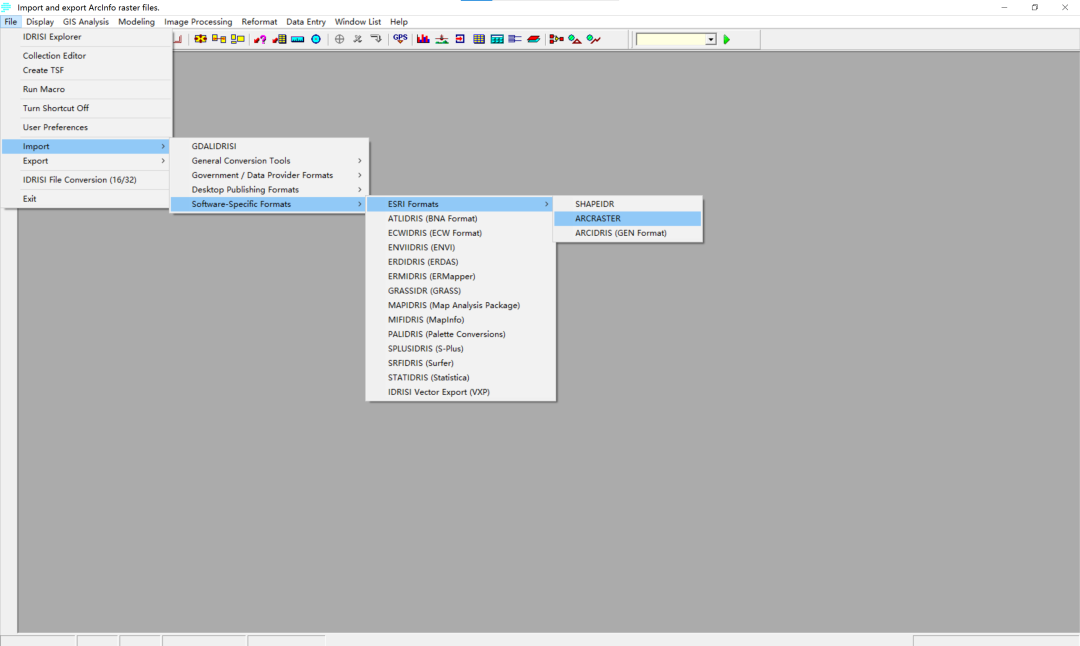Select Run Macro
Image resolution: width=1080 pixels, height=646 pixels.
[86, 90]
